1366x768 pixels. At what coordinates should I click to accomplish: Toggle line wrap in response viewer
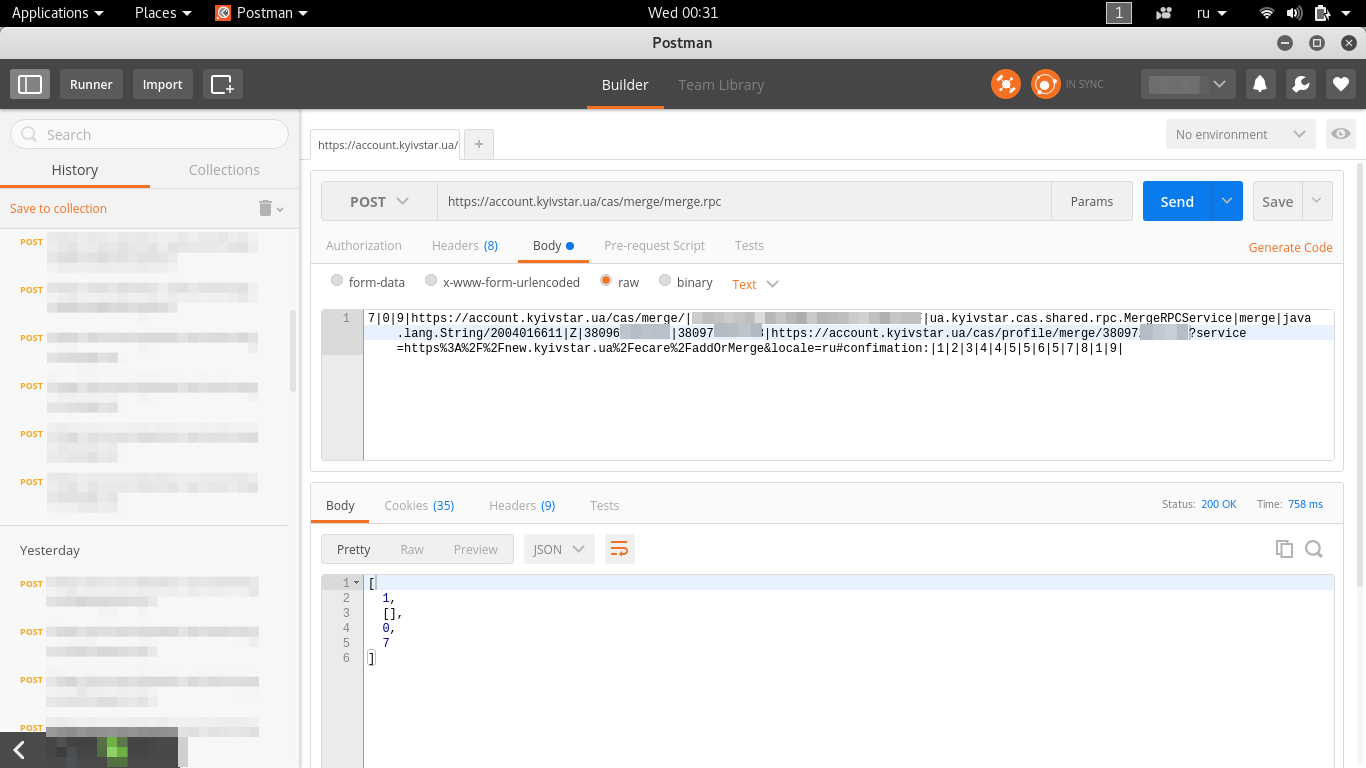coord(619,549)
